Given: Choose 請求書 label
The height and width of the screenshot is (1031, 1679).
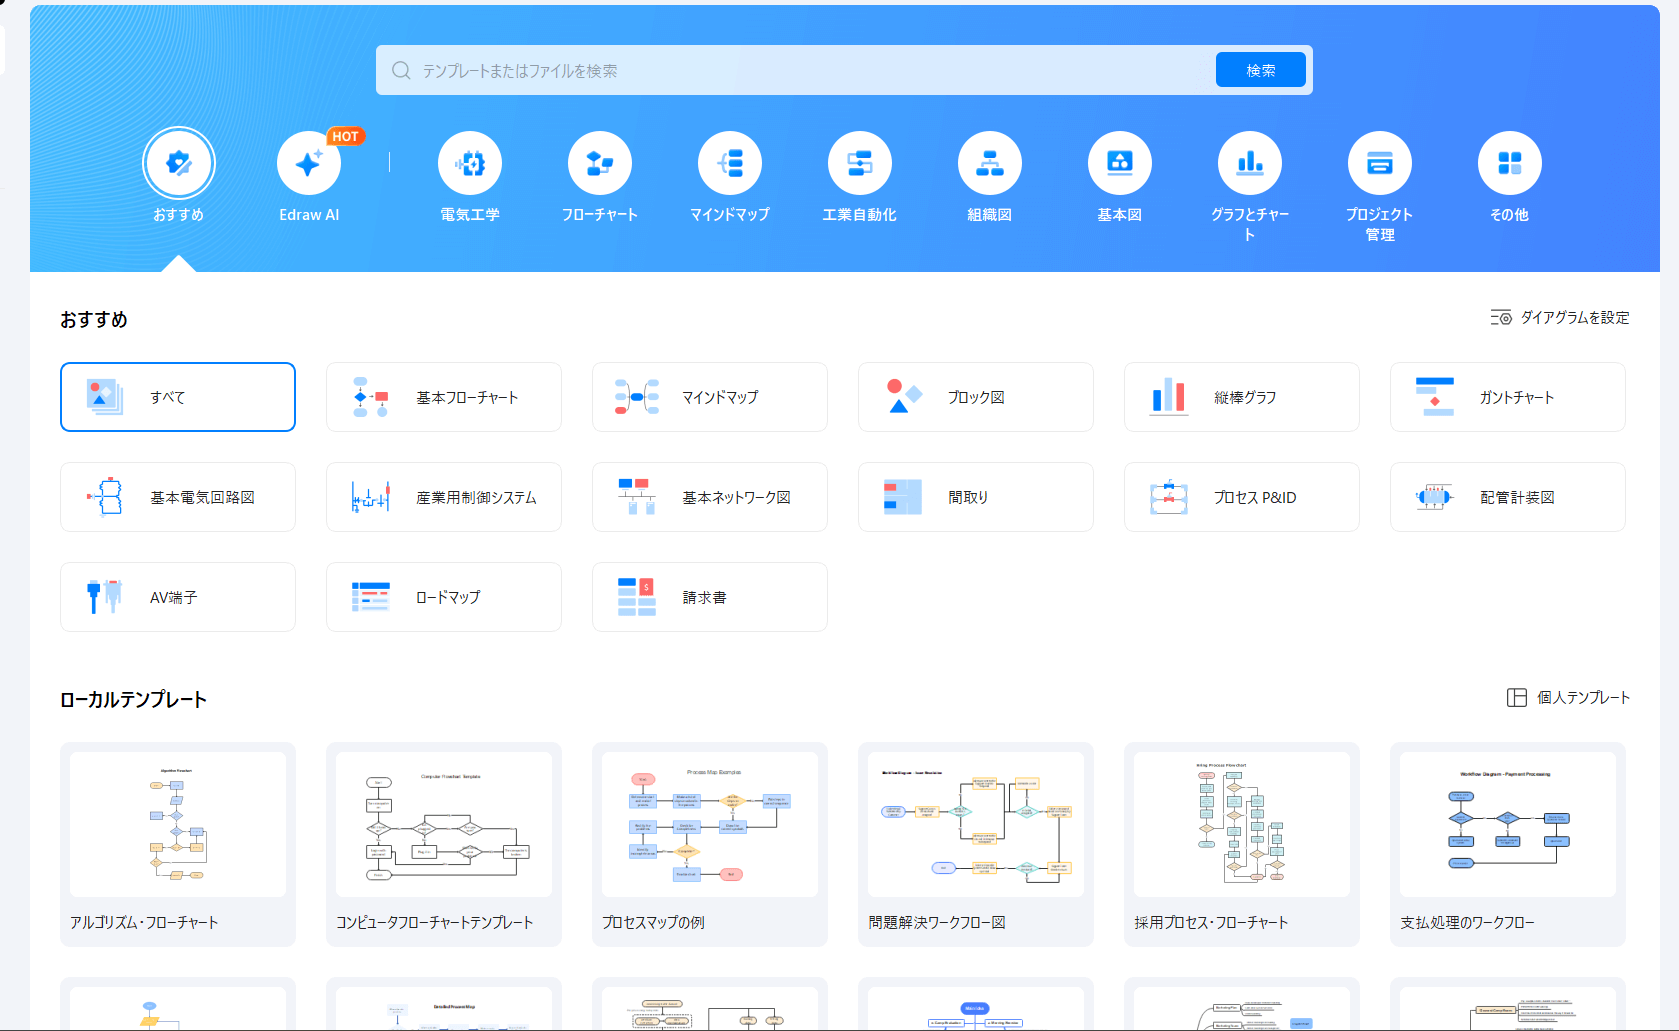Looking at the screenshot, I should point(705,597).
